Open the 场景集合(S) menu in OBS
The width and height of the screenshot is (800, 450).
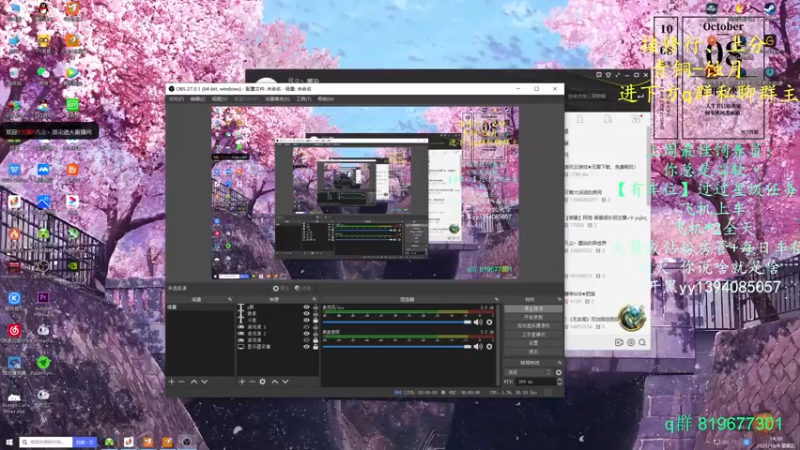point(278,99)
